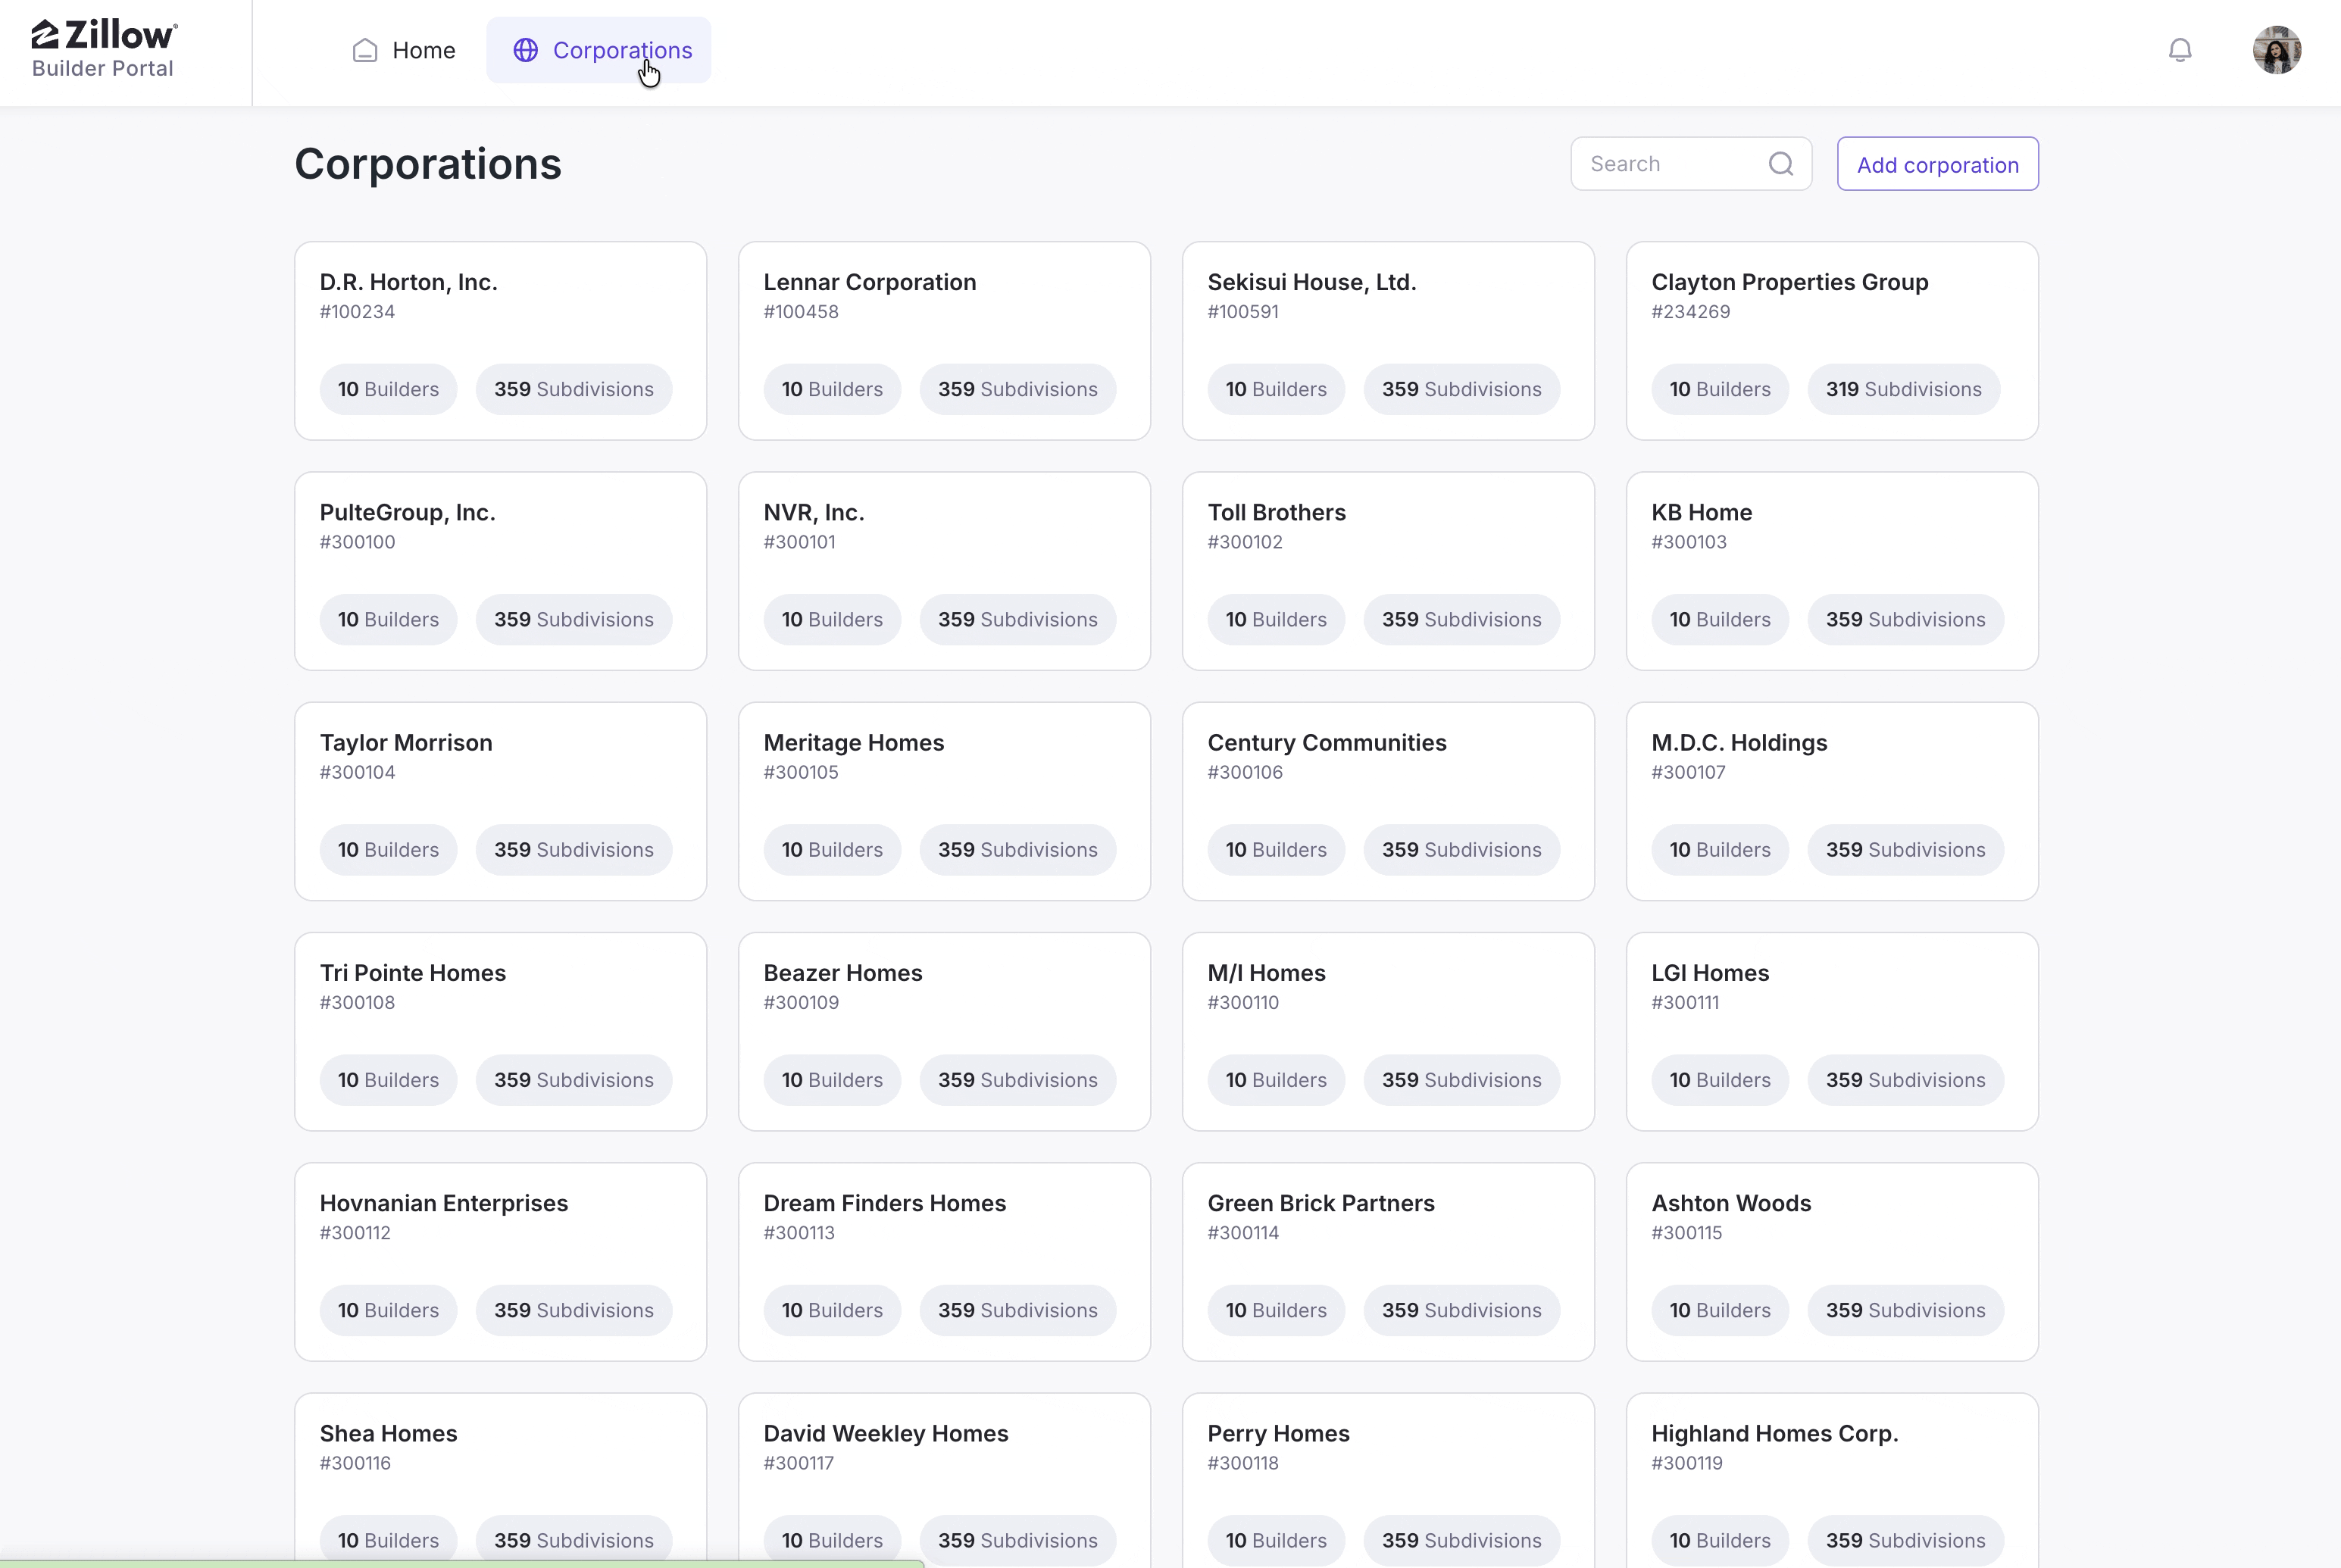The height and width of the screenshot is (1568, 2341).
Task: Open the Ashton Woods card
Action: [x=1832, y=1262]
